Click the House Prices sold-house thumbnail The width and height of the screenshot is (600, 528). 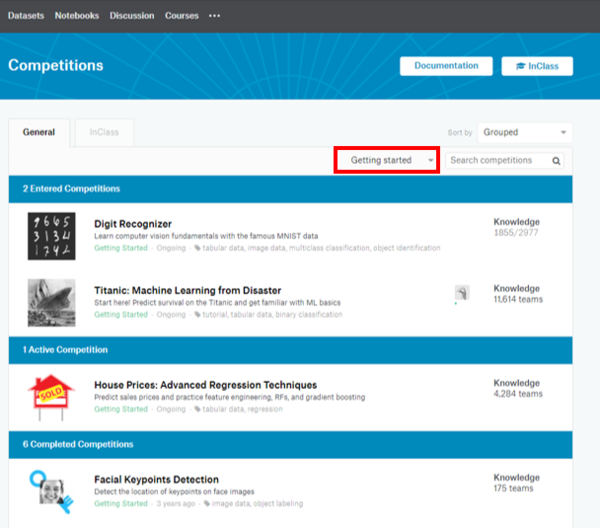coord(52,397)
